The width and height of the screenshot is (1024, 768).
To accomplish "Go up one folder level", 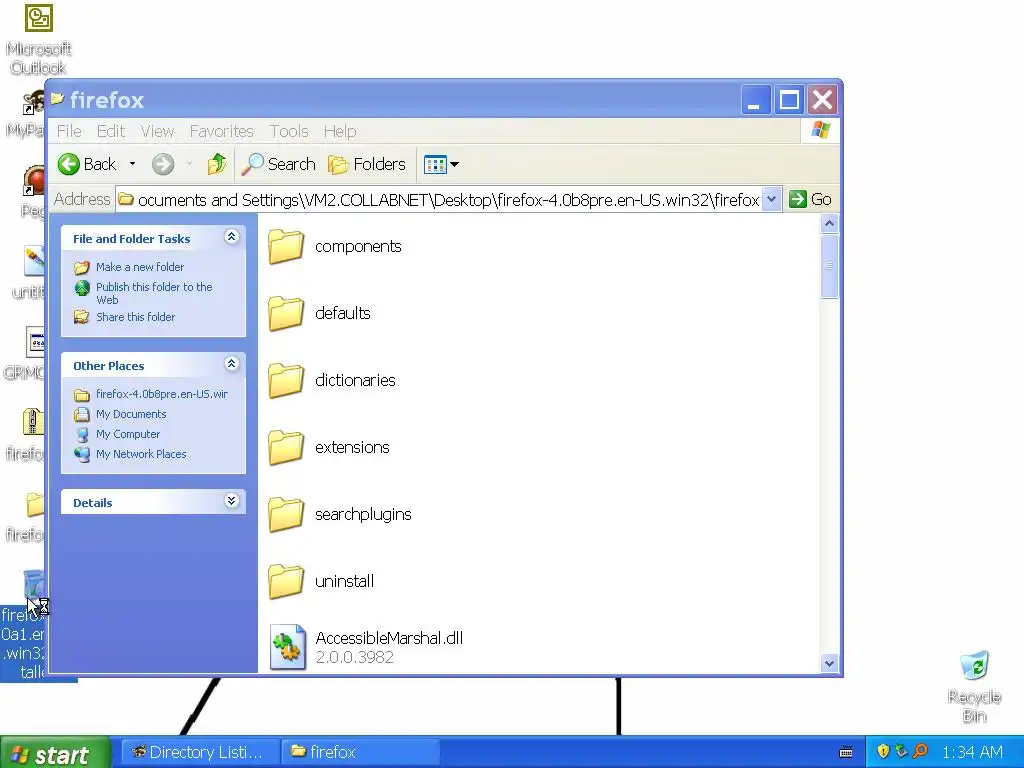I will pyautogui.click(x=217, y=164).
